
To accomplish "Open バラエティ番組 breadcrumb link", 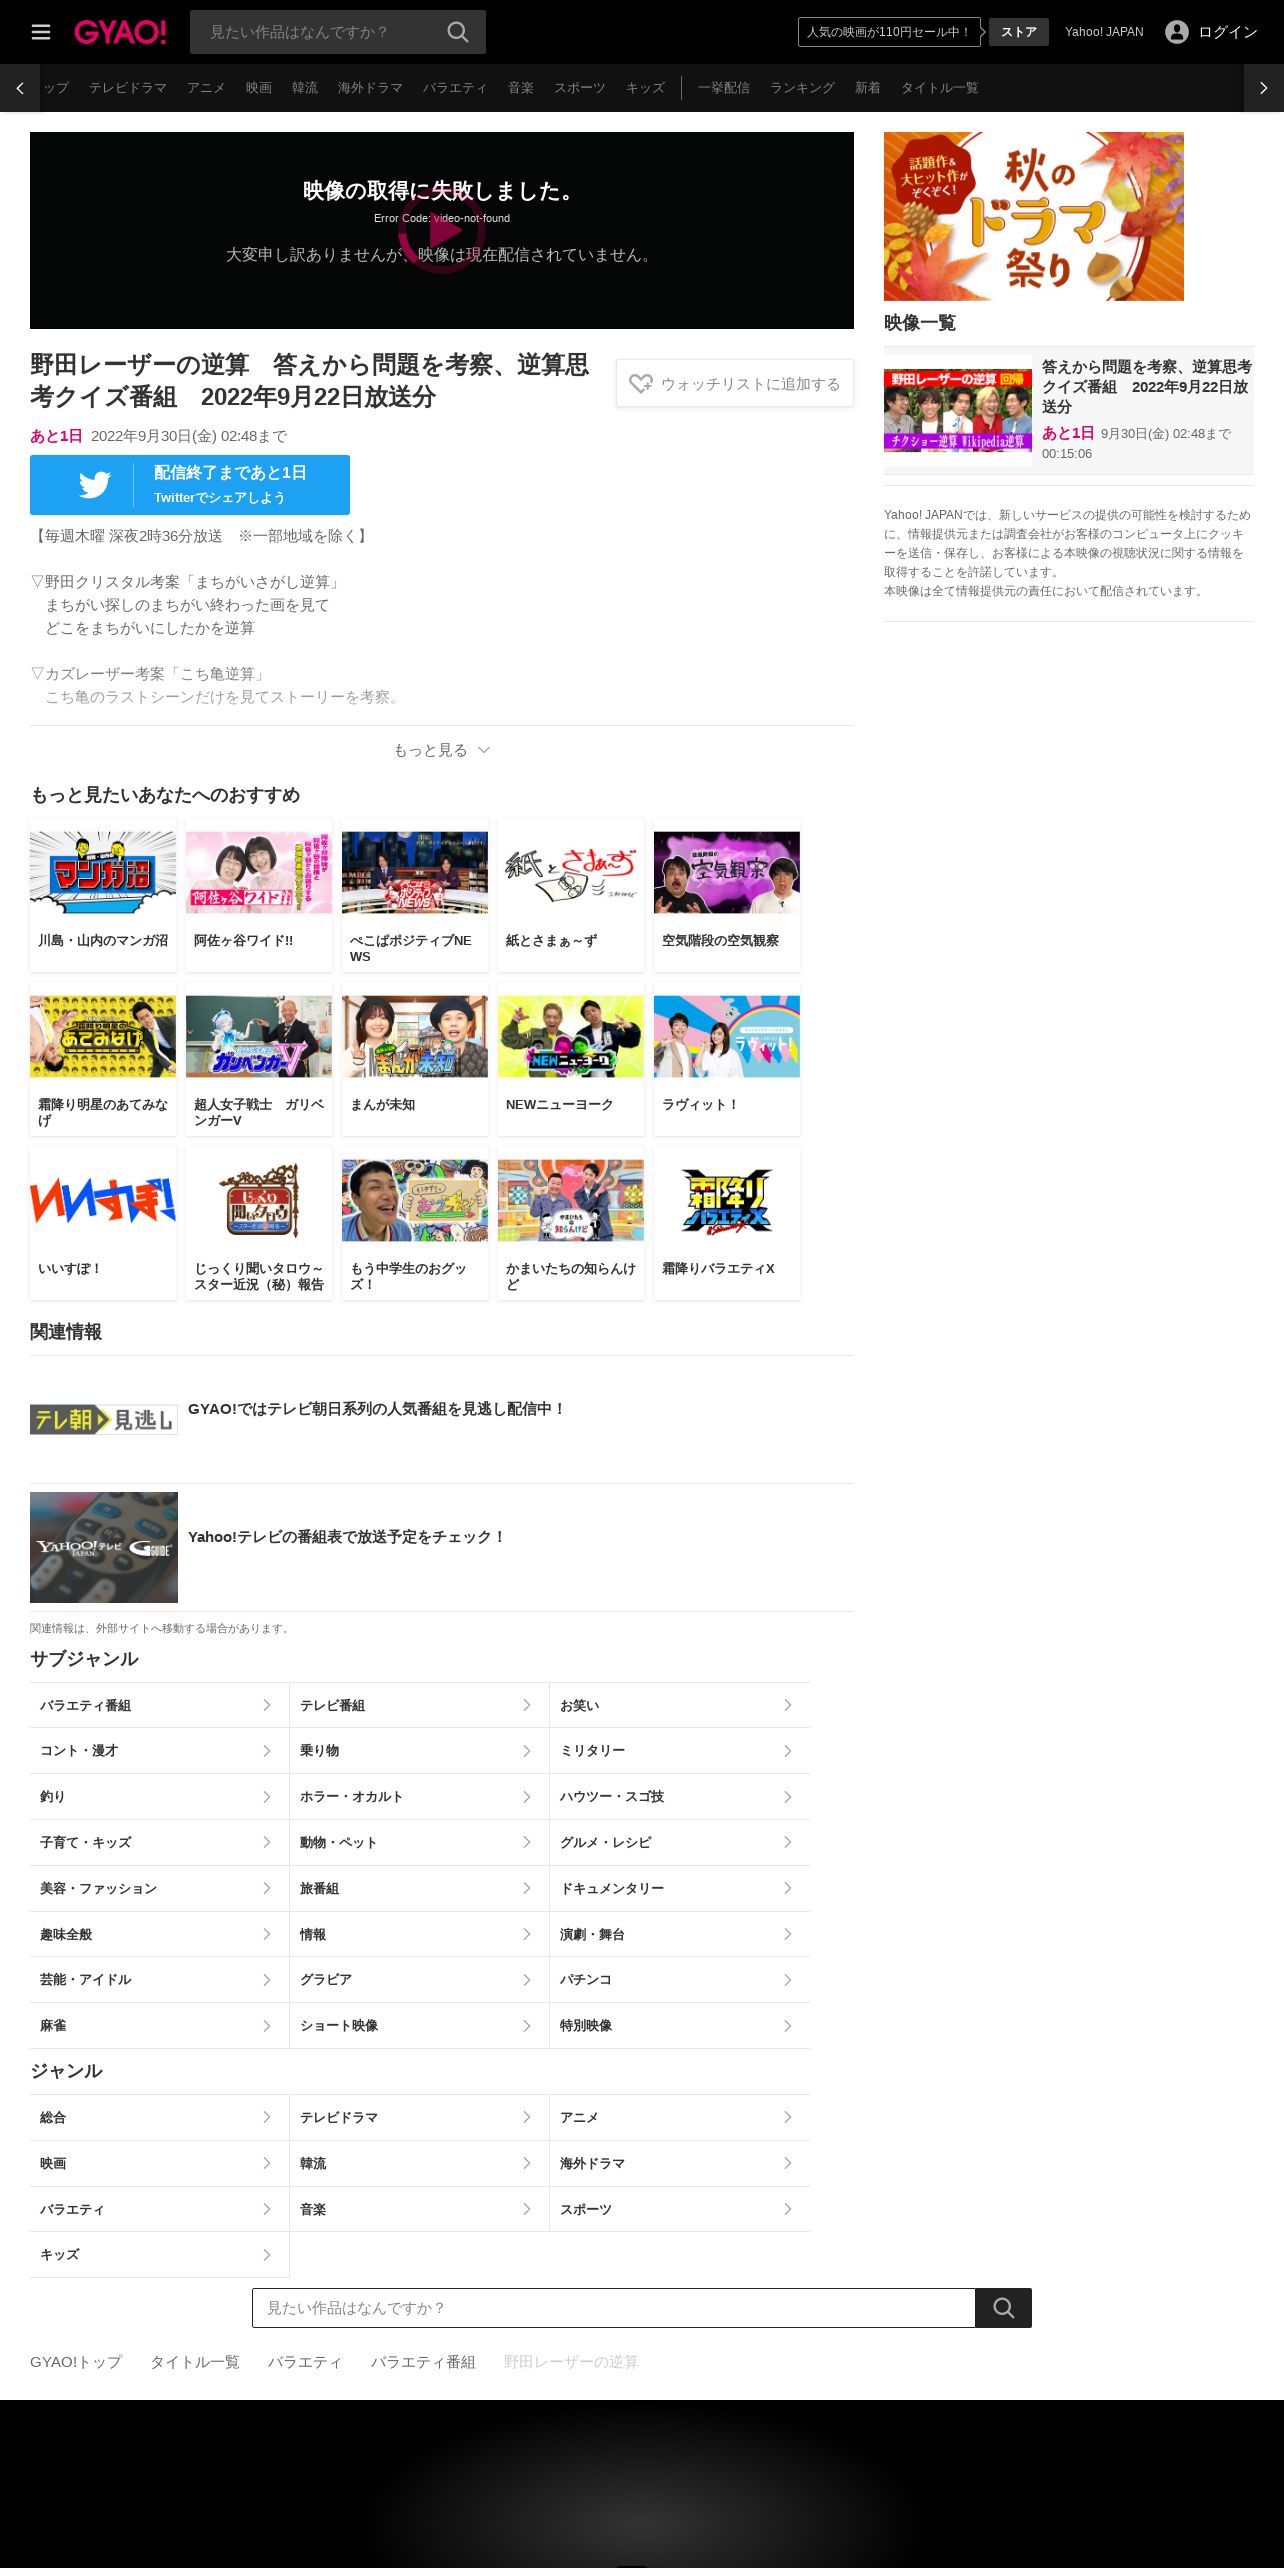I will click(x=423, y=2362).
